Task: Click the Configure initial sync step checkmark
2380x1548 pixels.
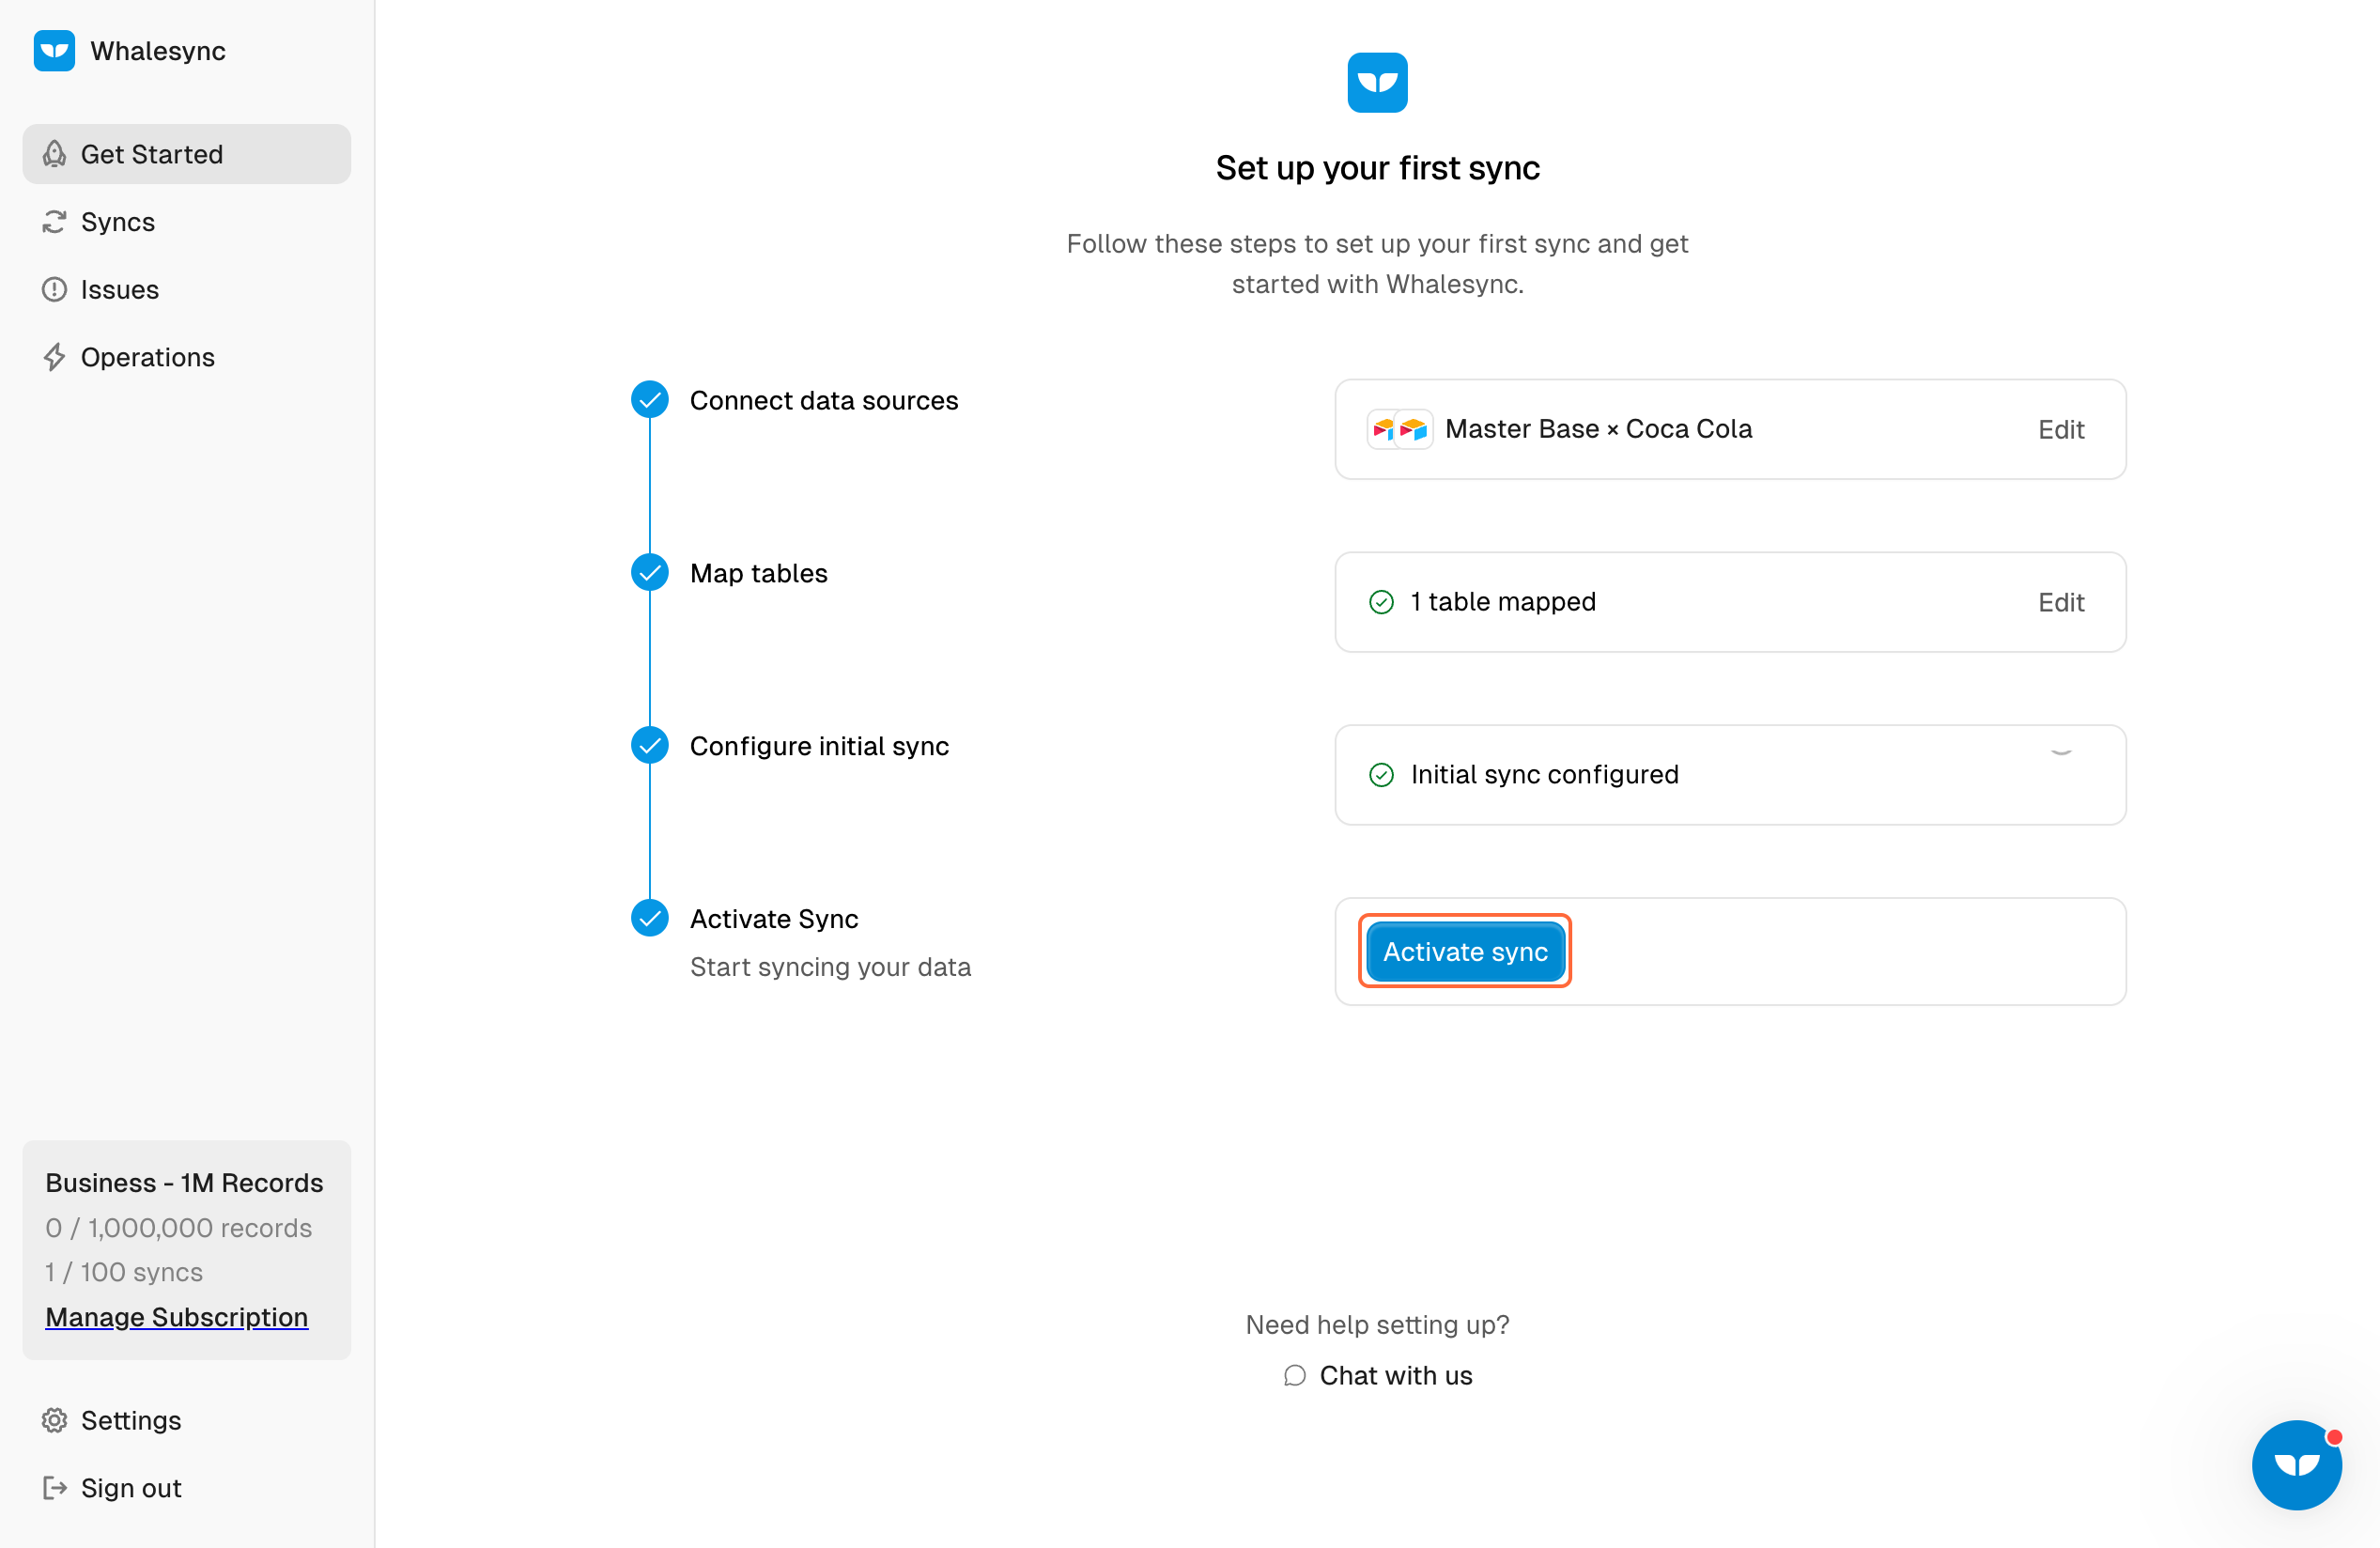Action: pos(650,745)
